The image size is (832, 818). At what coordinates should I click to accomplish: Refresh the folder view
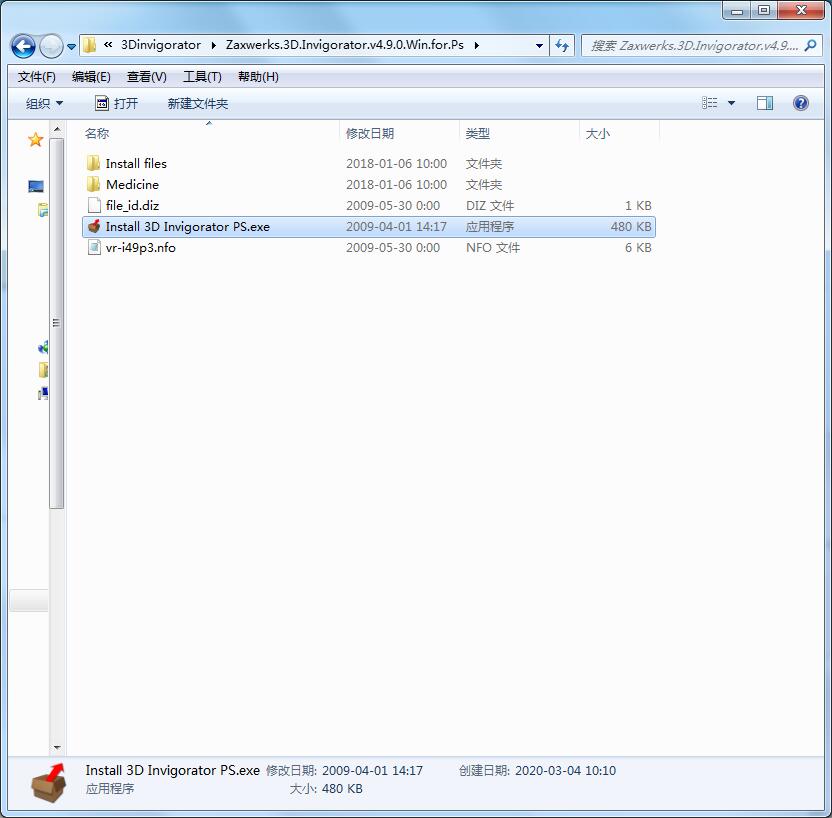pos(562,46)
